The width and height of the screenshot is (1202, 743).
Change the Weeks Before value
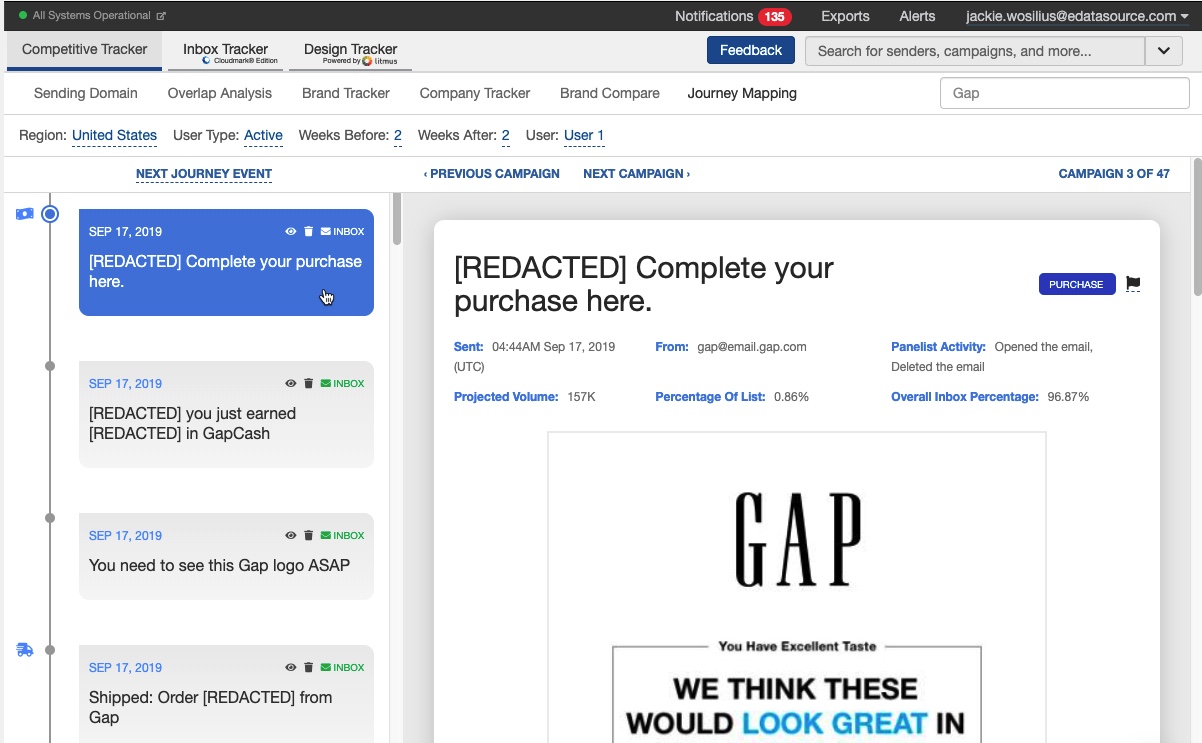tap(397, 135)
